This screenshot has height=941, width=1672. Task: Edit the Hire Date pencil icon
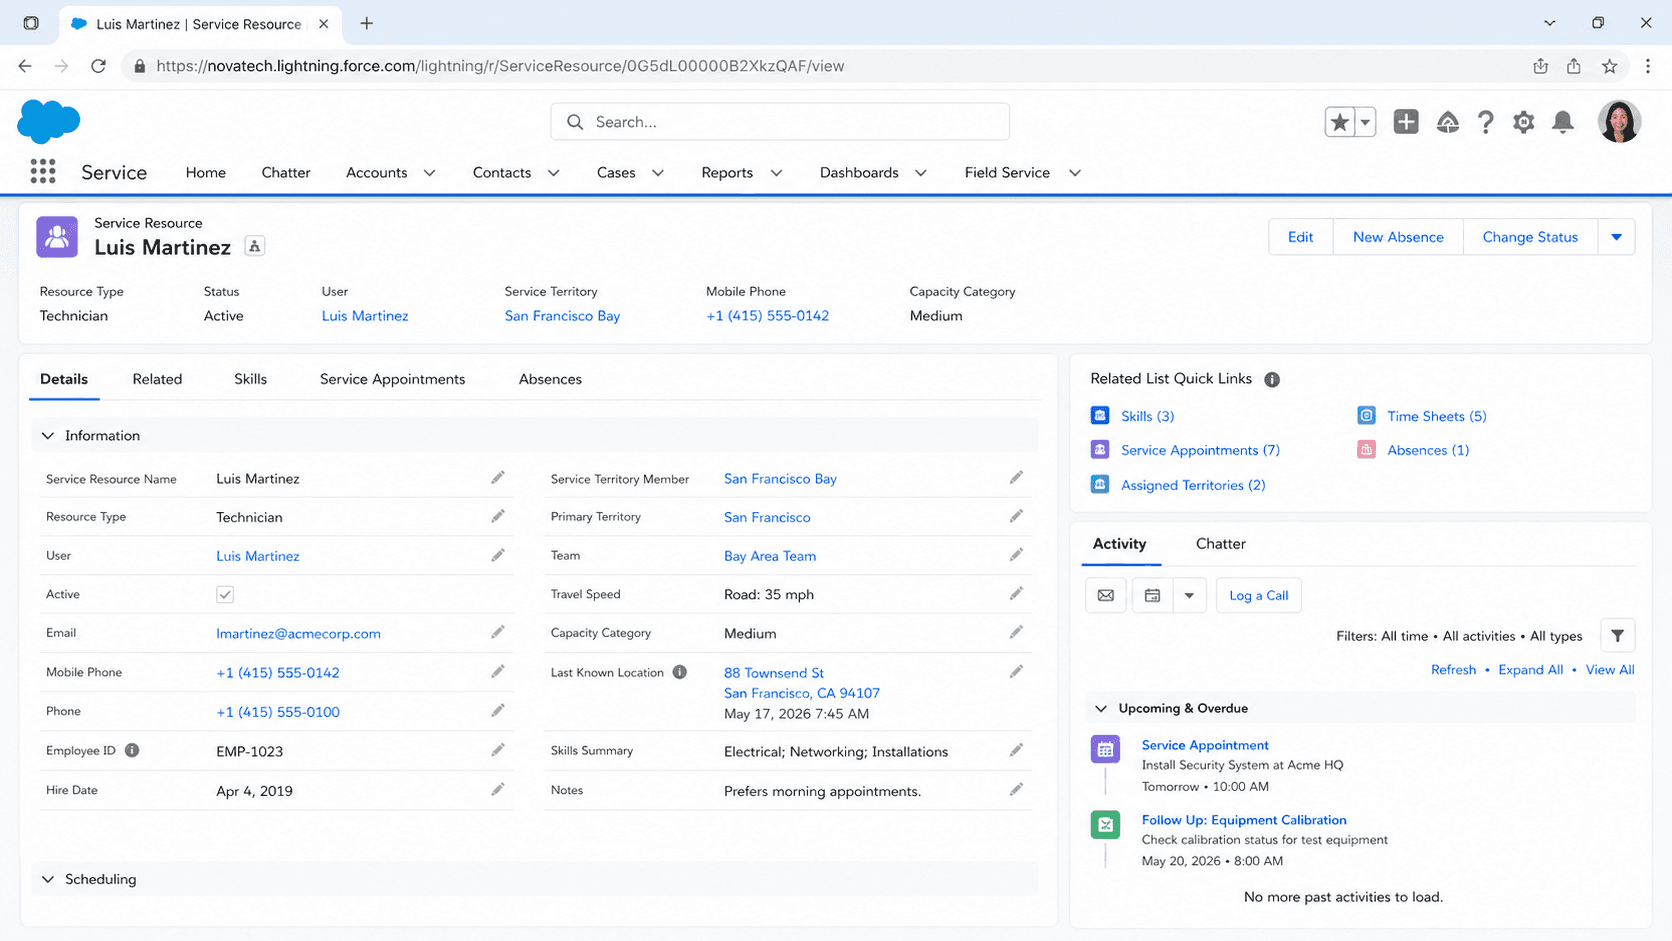498,790
